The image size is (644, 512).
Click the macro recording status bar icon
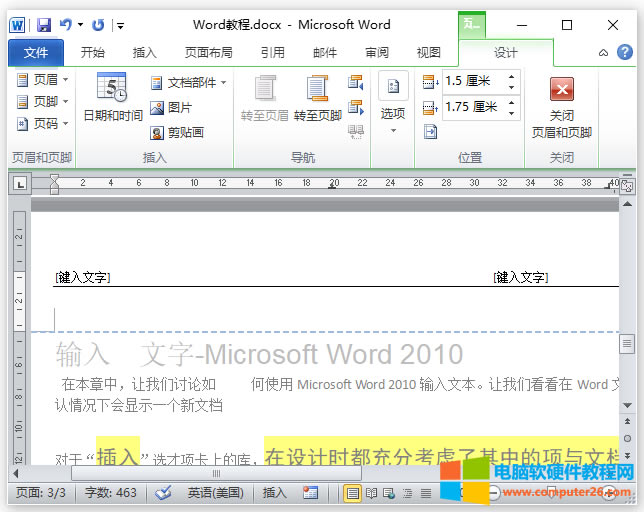[x=310, y=492]
